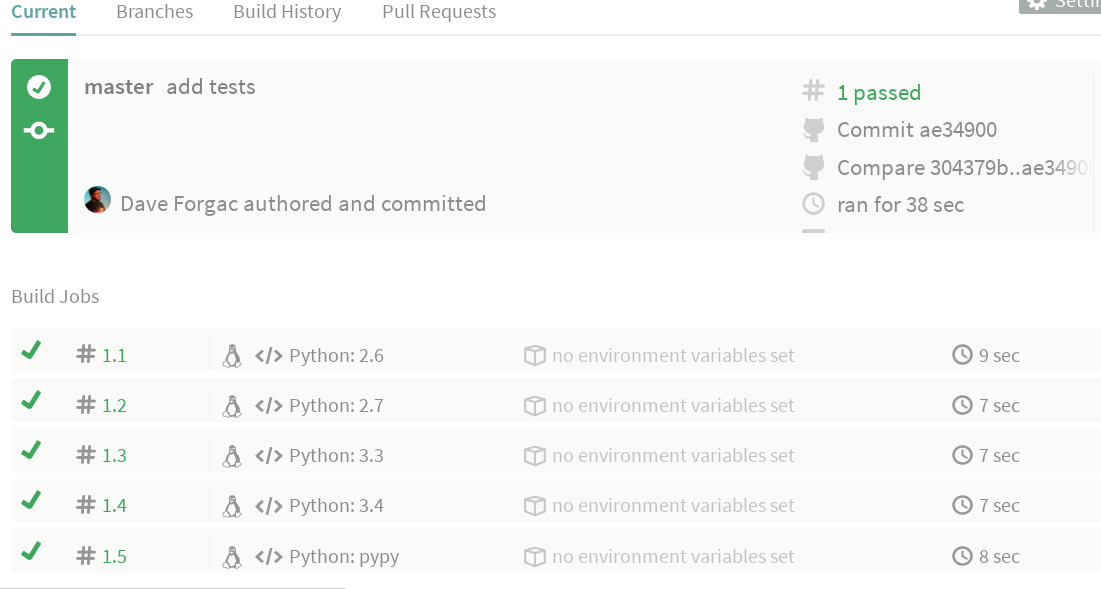Open build job 1.5

tap(114, 556)
